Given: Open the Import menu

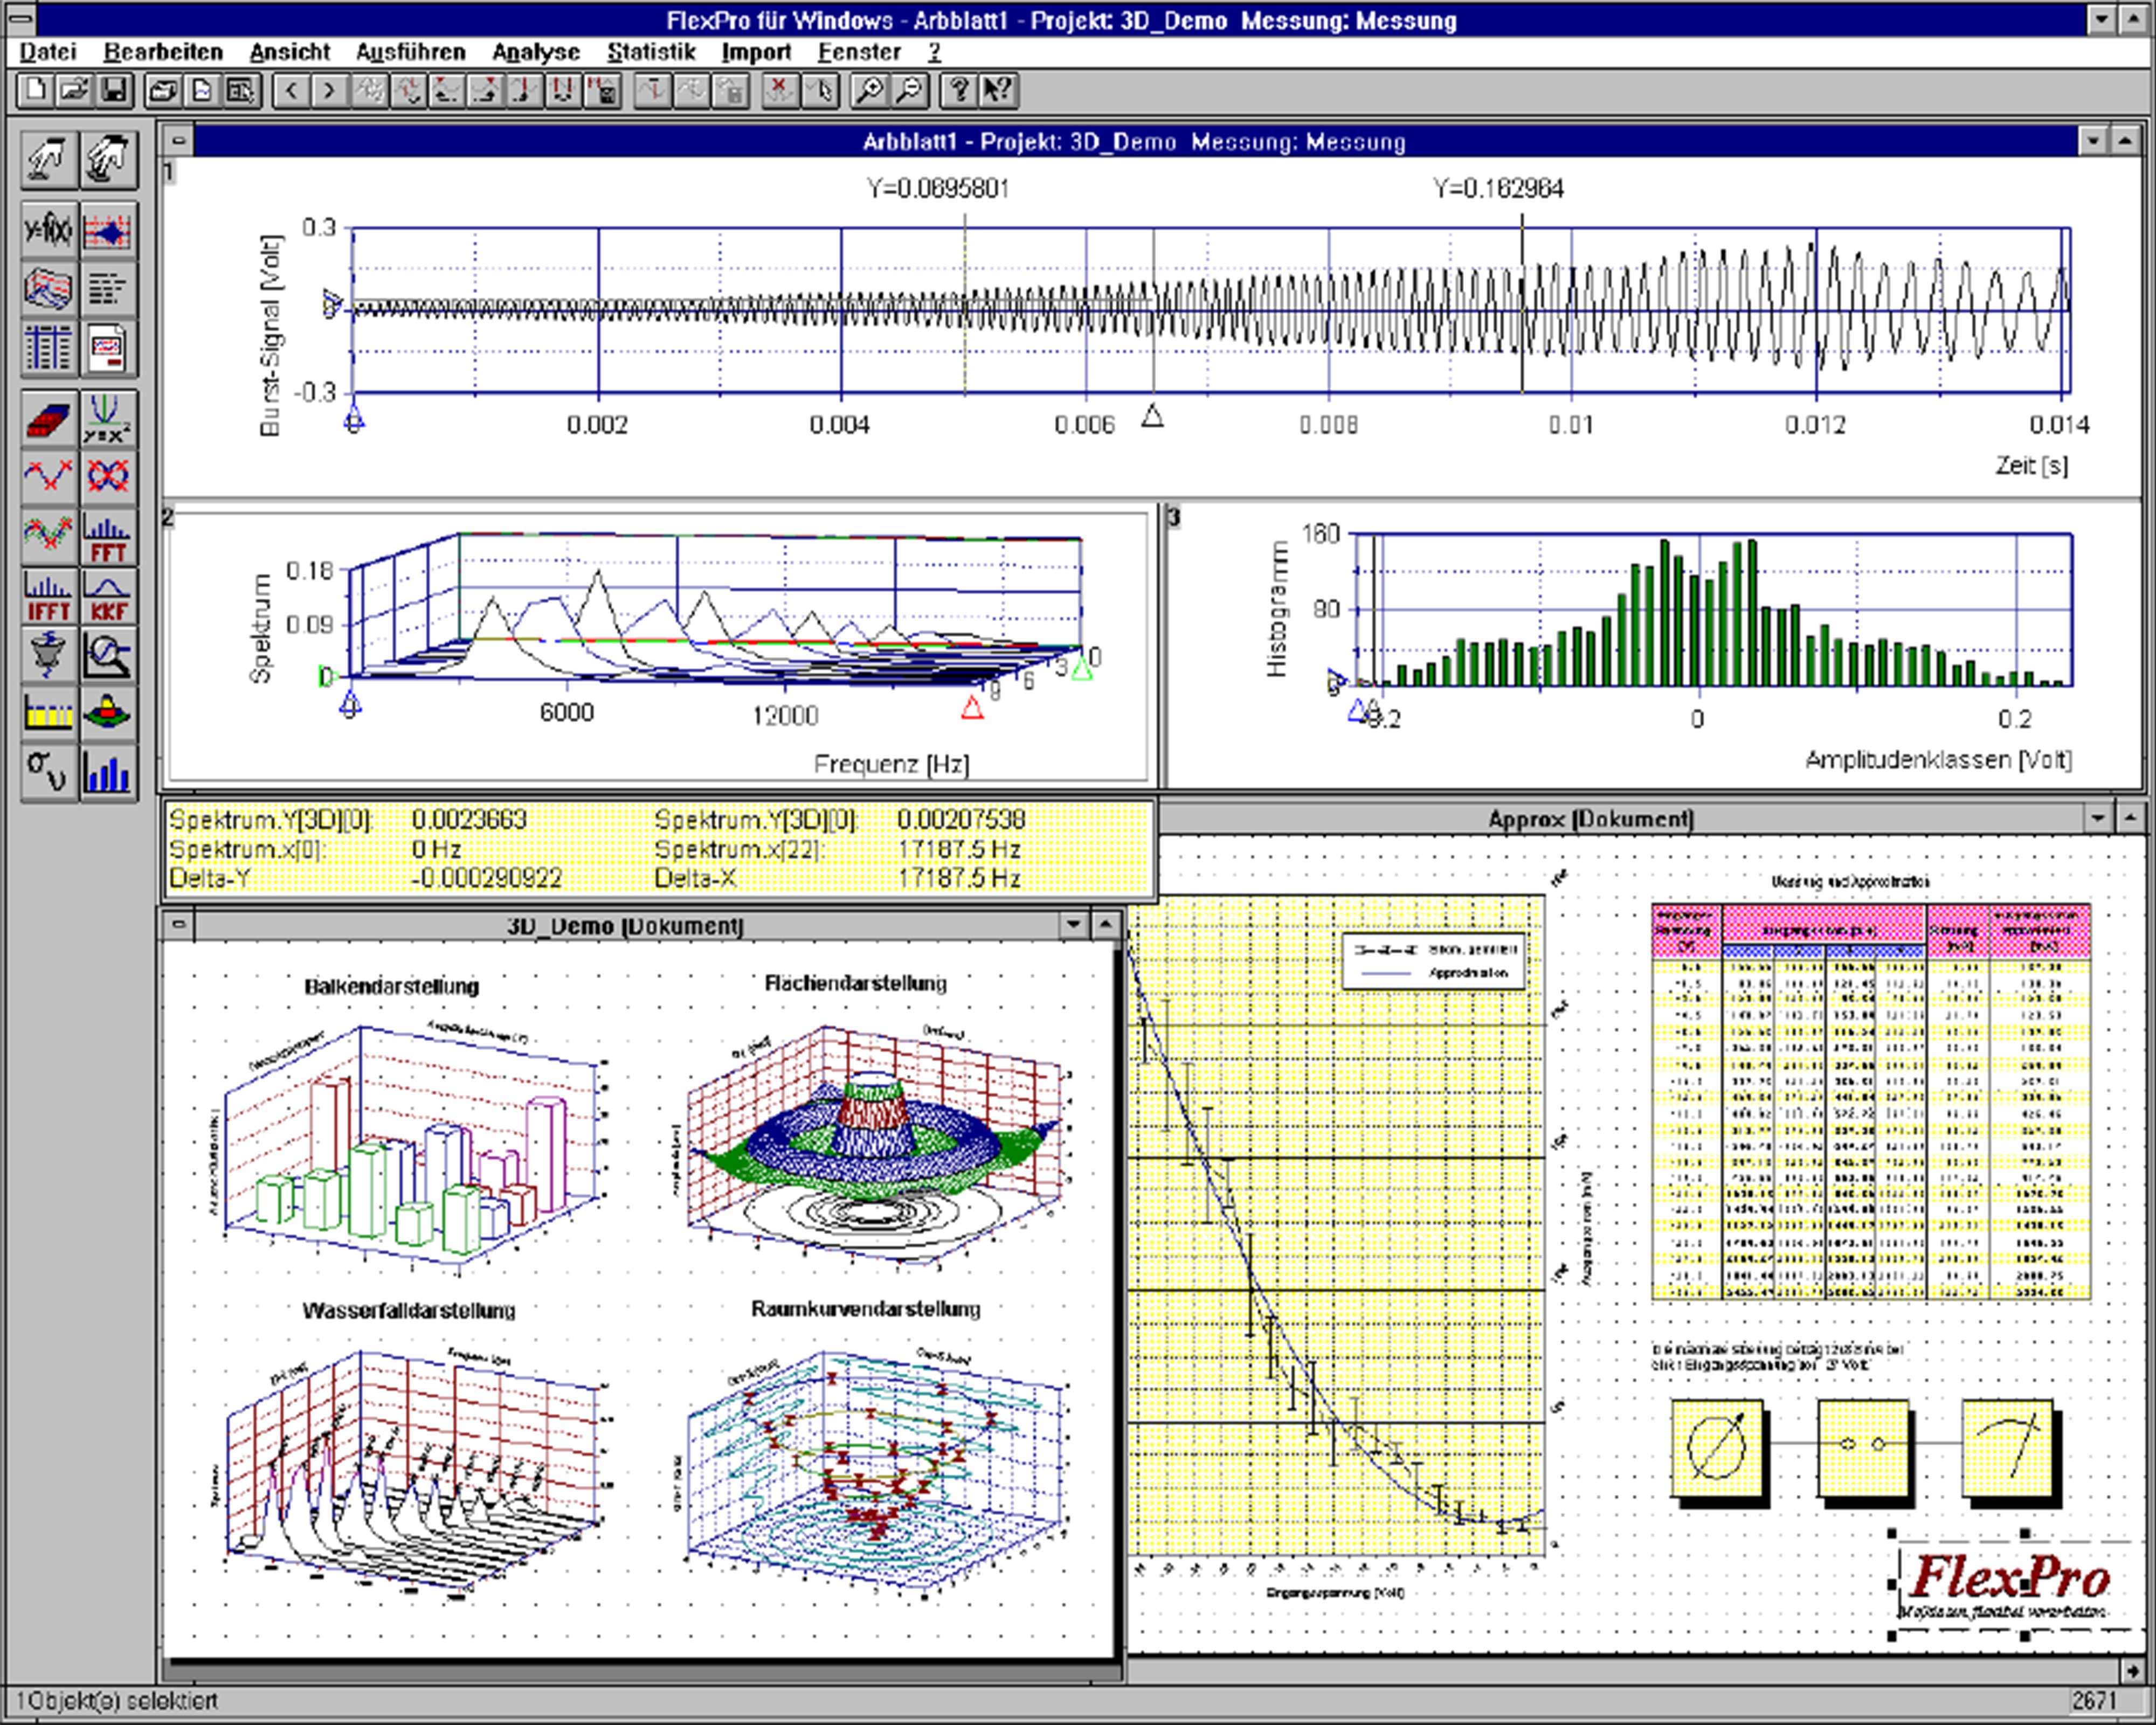Looking at the screenshot, I should pyautogui.click(x=756, y=52).
